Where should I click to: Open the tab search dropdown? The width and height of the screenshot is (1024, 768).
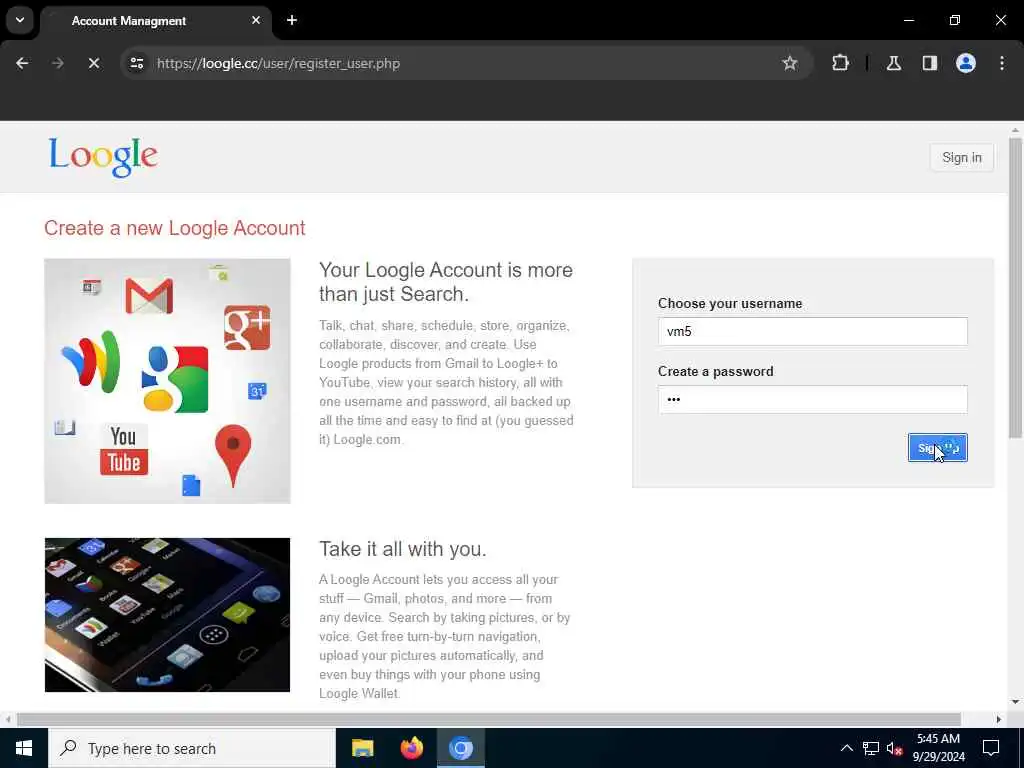pos(20,20)
